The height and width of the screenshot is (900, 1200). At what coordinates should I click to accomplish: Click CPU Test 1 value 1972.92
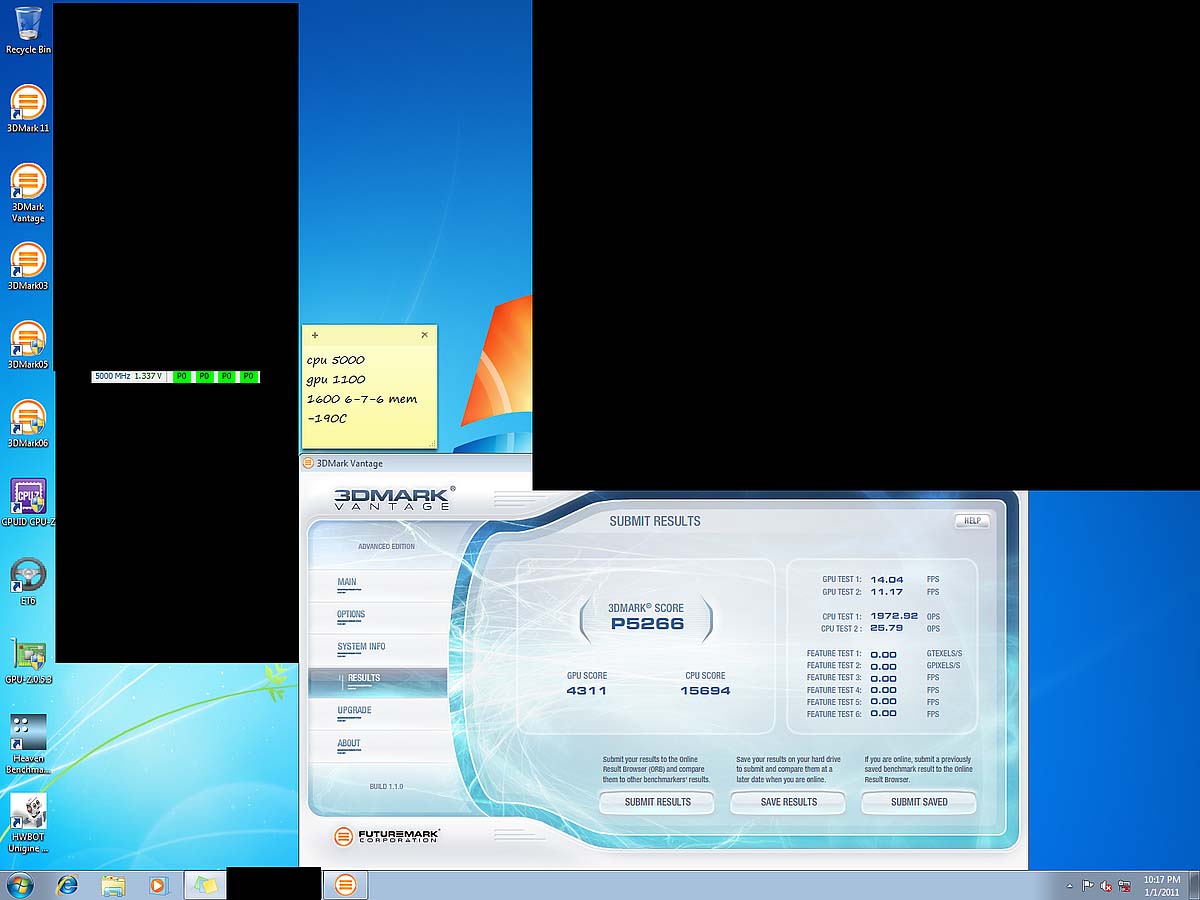pos(893,616)
